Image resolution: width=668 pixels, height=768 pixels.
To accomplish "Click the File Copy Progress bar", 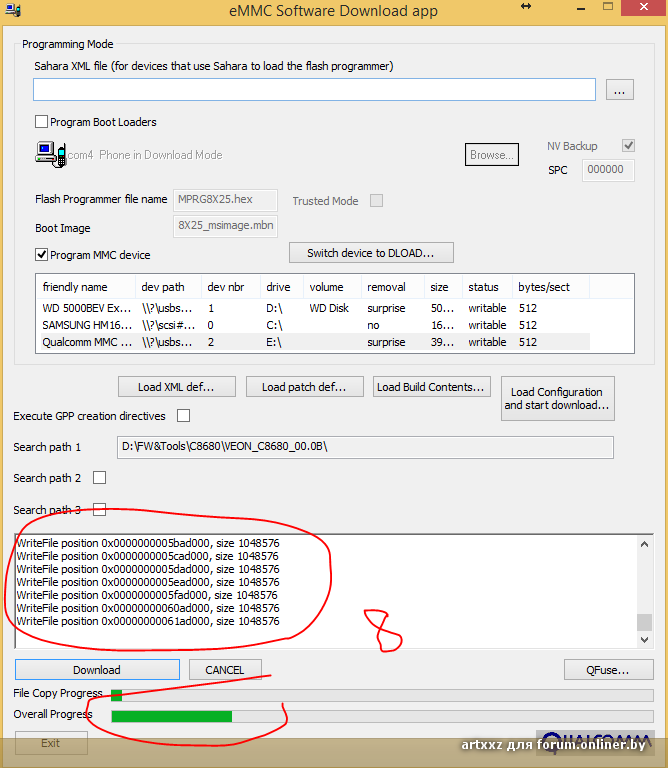I will point(382,695).
